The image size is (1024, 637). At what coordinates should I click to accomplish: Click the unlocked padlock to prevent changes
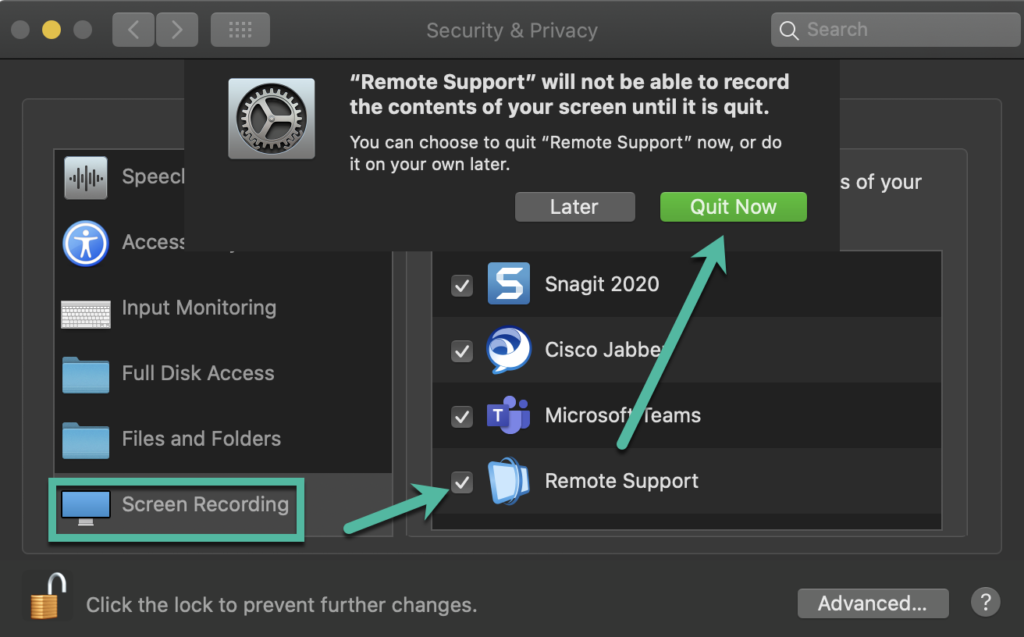(x=46, y=597)
